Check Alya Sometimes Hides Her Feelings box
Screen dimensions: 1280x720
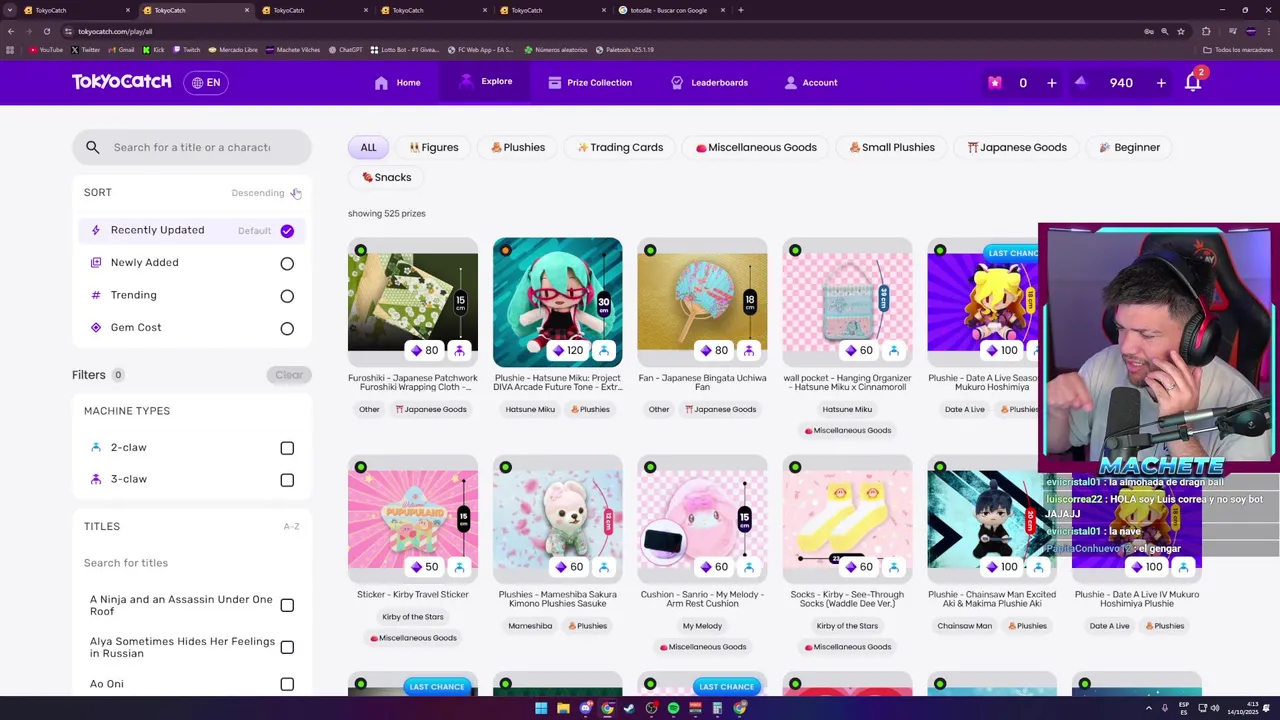[x=287, y=647]
